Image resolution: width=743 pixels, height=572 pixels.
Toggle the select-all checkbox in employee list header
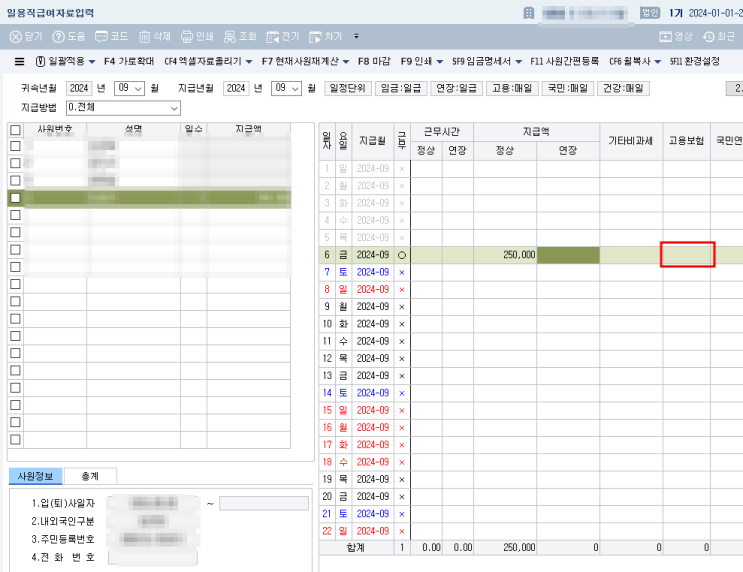pyautogui.click(x=15, y=130)
